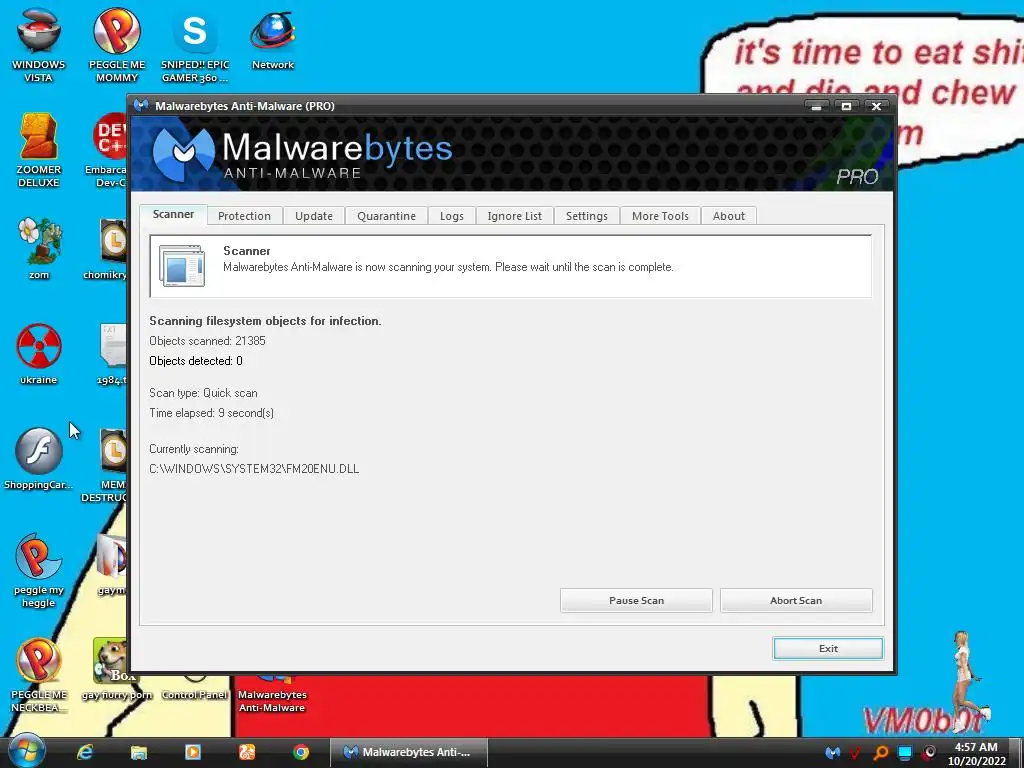Open the More Tools tab
Image resolution: width=1024 pixels, height=768 pixels.
click(x=660, y=216)
